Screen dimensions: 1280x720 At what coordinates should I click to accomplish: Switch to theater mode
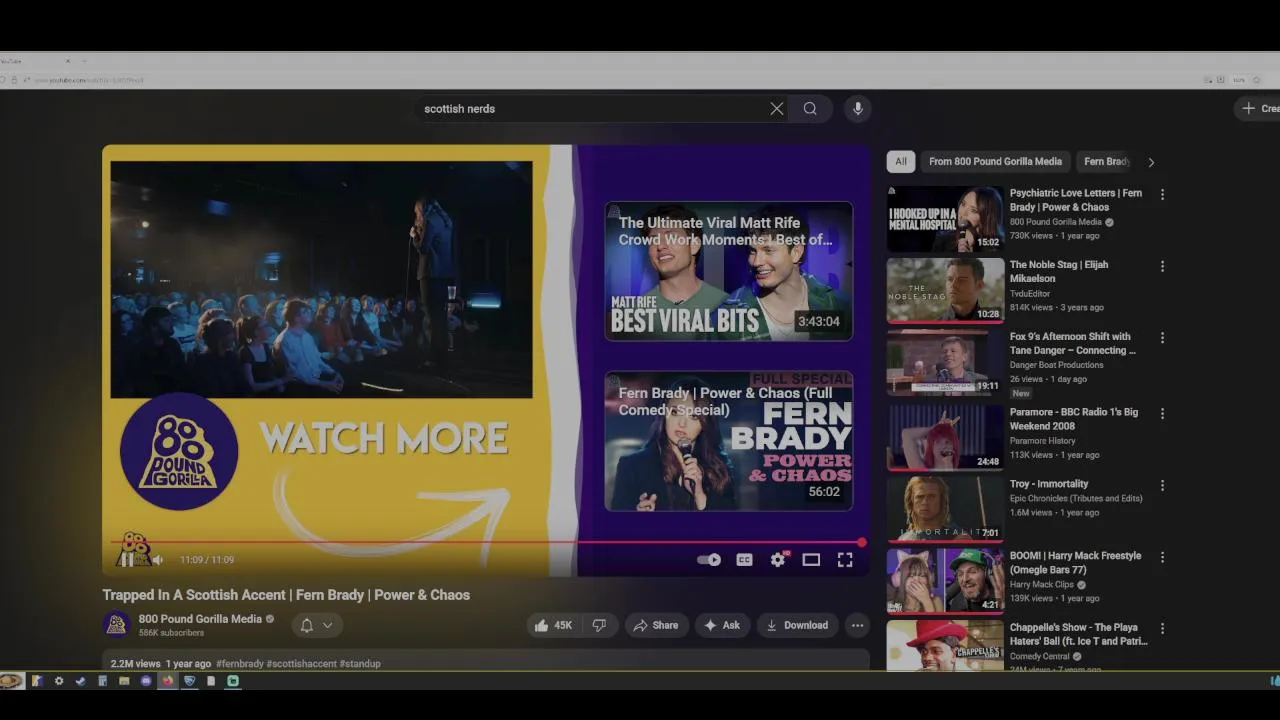tap(811, 560)
